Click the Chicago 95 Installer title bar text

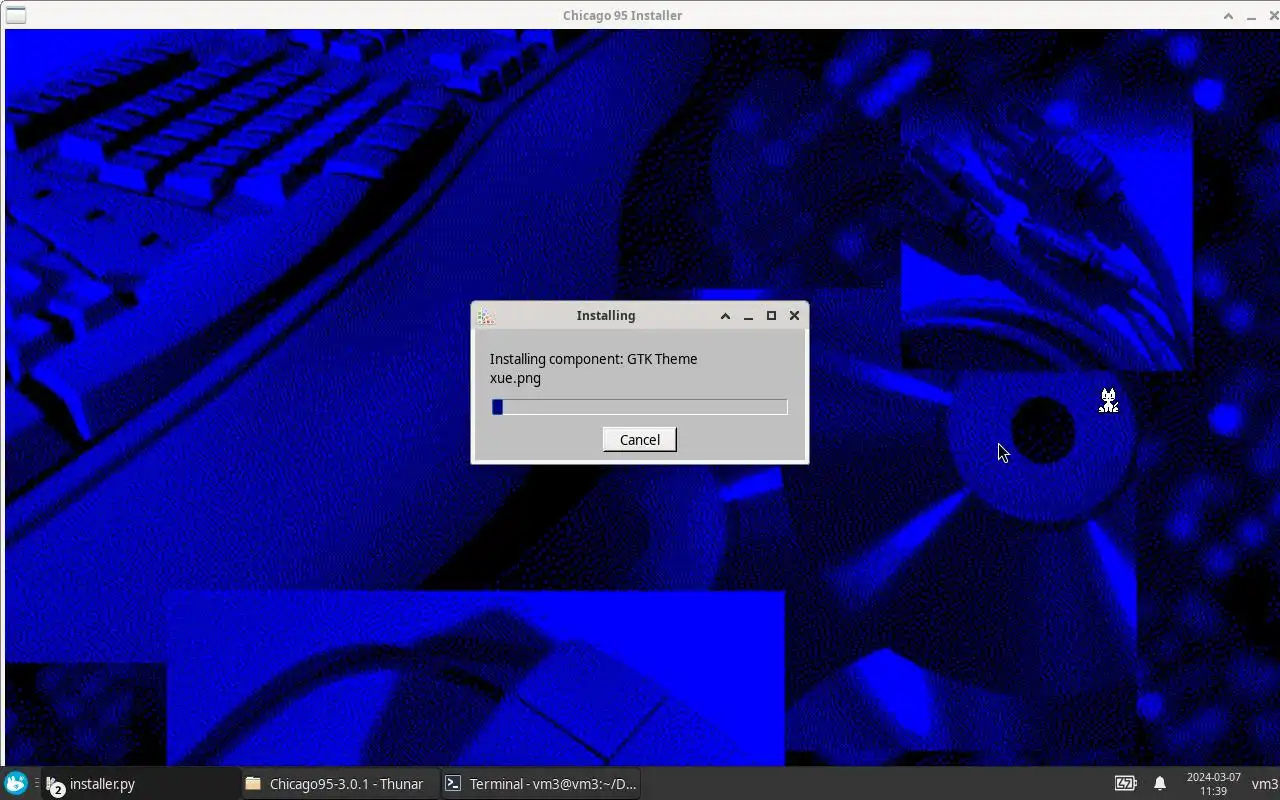[x=622, y=15]
